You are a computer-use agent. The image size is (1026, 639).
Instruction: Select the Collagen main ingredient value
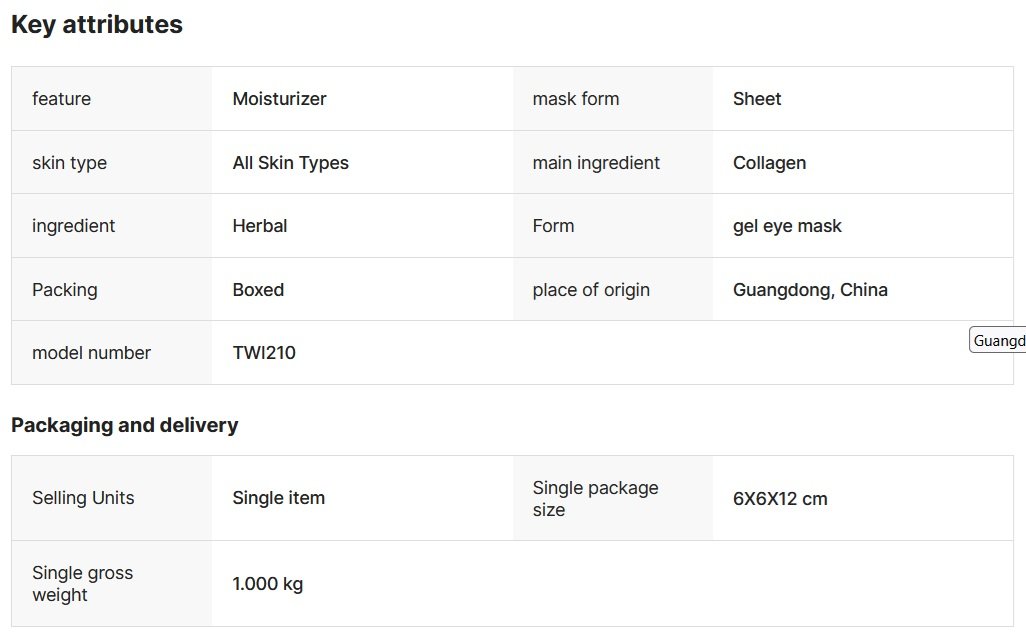pyautogui.click(x=769, y=163)
